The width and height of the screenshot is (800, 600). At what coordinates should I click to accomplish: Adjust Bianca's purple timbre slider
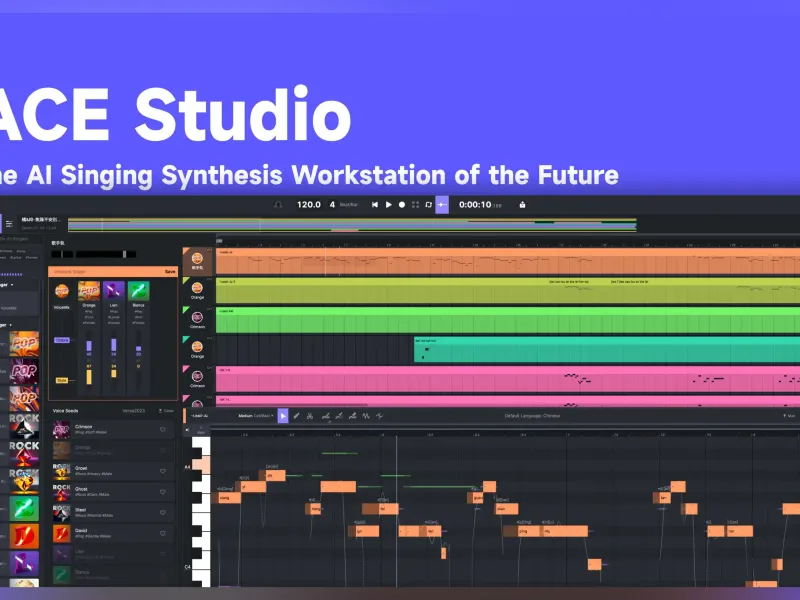coord(138,349)
